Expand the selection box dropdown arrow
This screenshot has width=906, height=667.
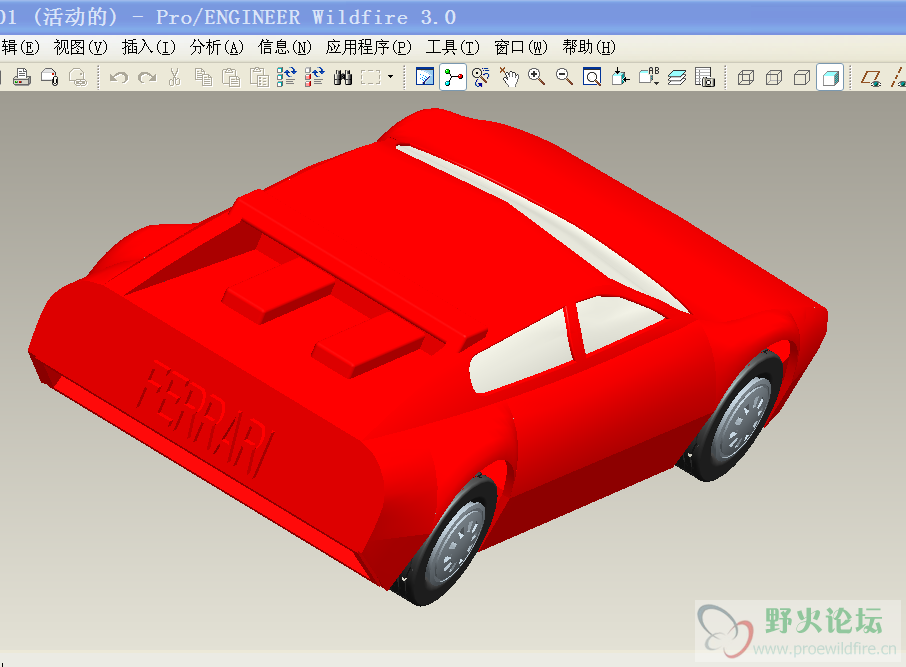pyautogui.click(x=391, y=77)
